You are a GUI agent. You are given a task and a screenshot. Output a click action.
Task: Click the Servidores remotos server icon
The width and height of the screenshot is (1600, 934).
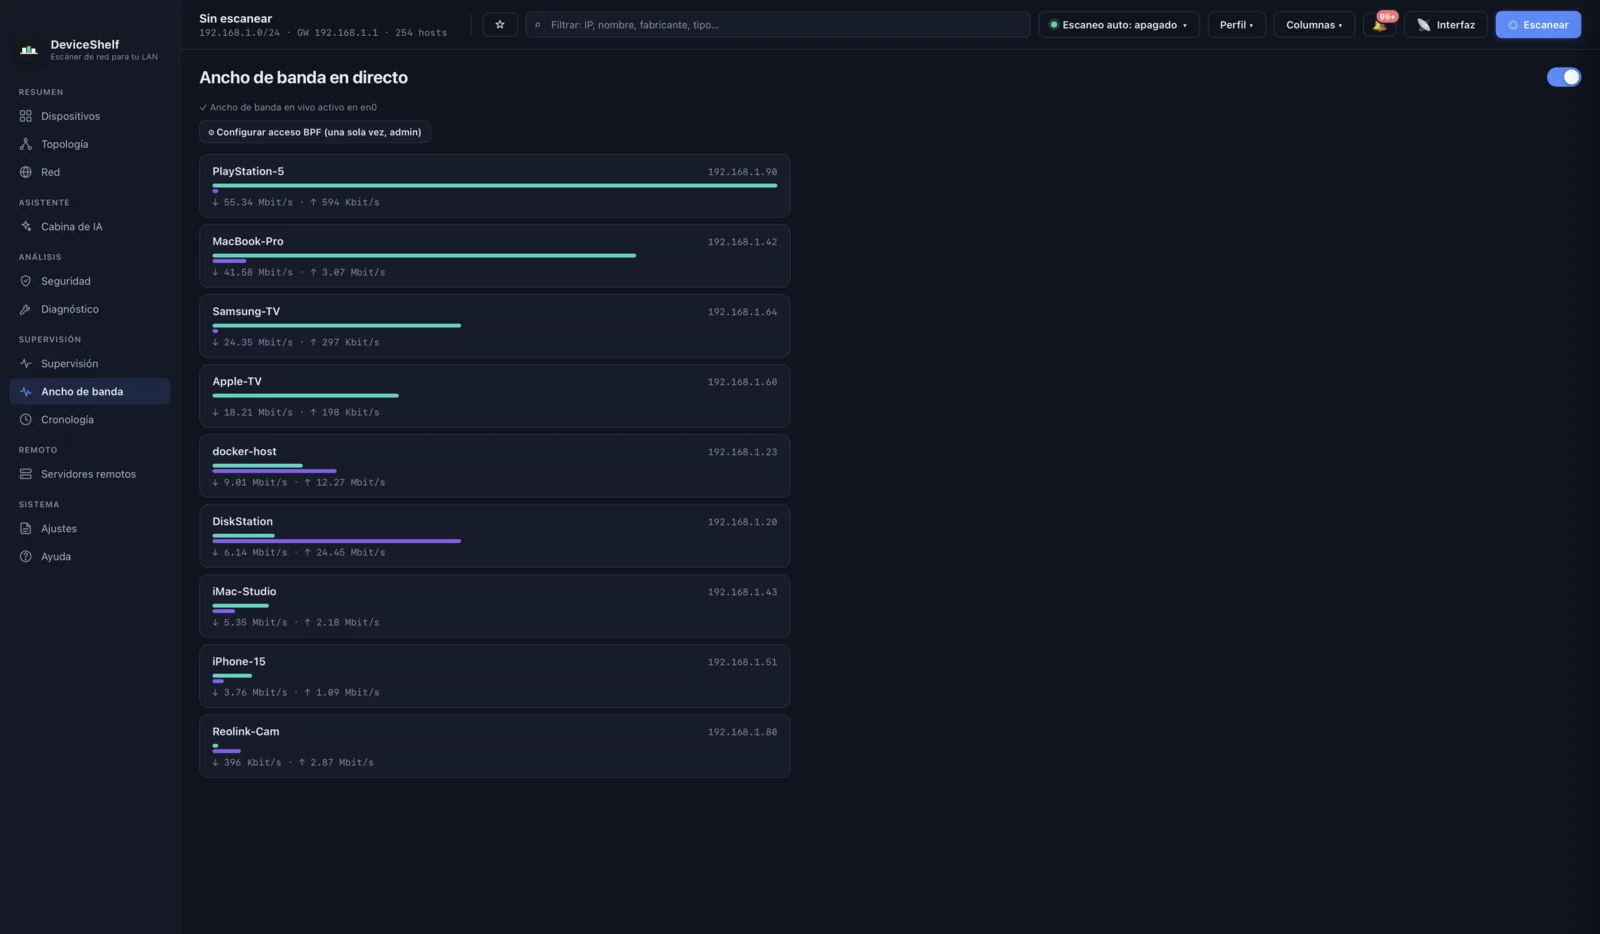pyautogui.click(x=26, y=474)
